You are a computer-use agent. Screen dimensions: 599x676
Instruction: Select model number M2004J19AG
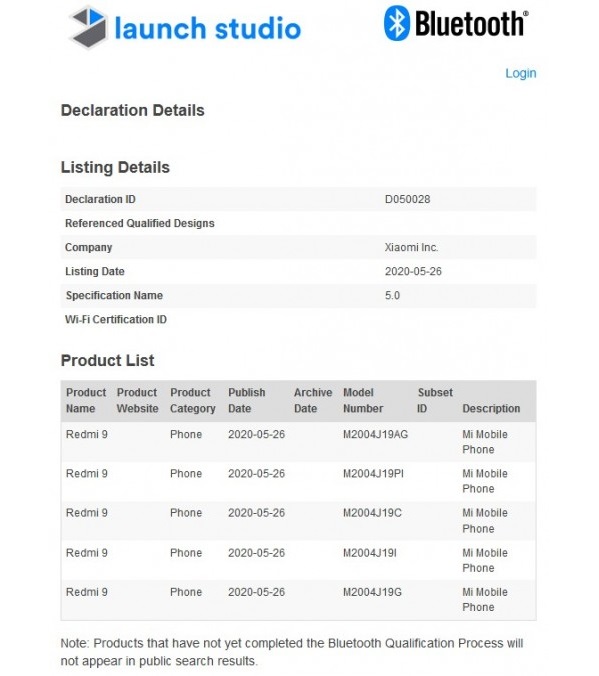click(375, 435)
